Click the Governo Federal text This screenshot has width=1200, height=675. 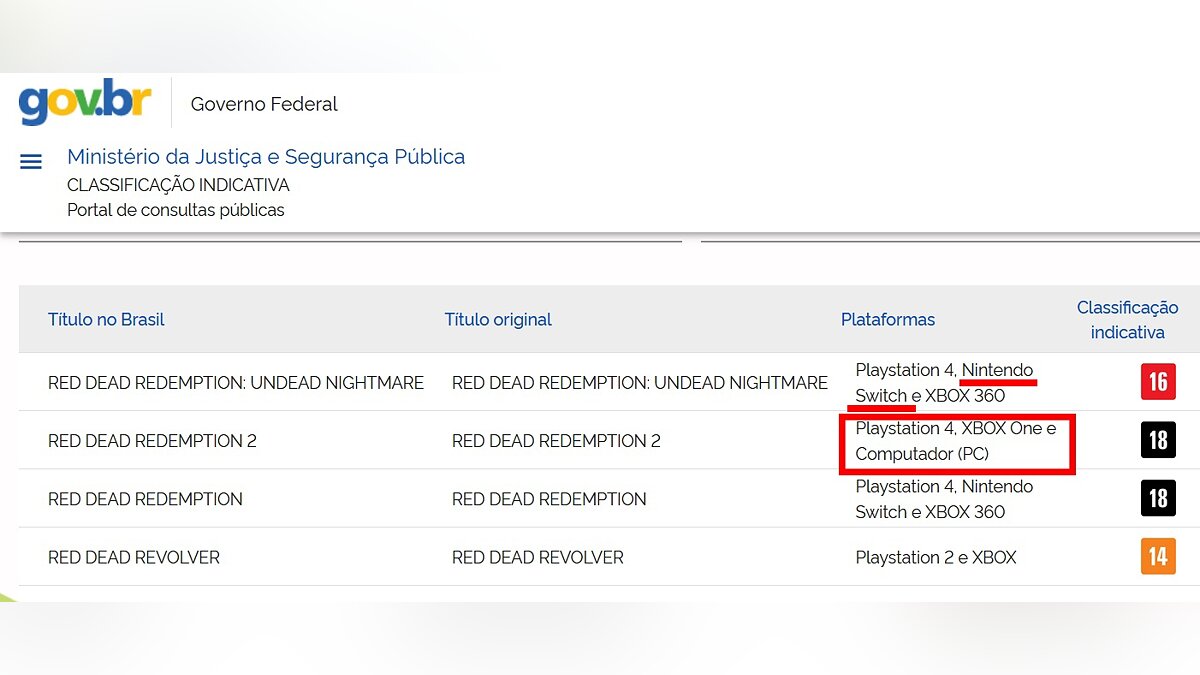pos(264,104)
